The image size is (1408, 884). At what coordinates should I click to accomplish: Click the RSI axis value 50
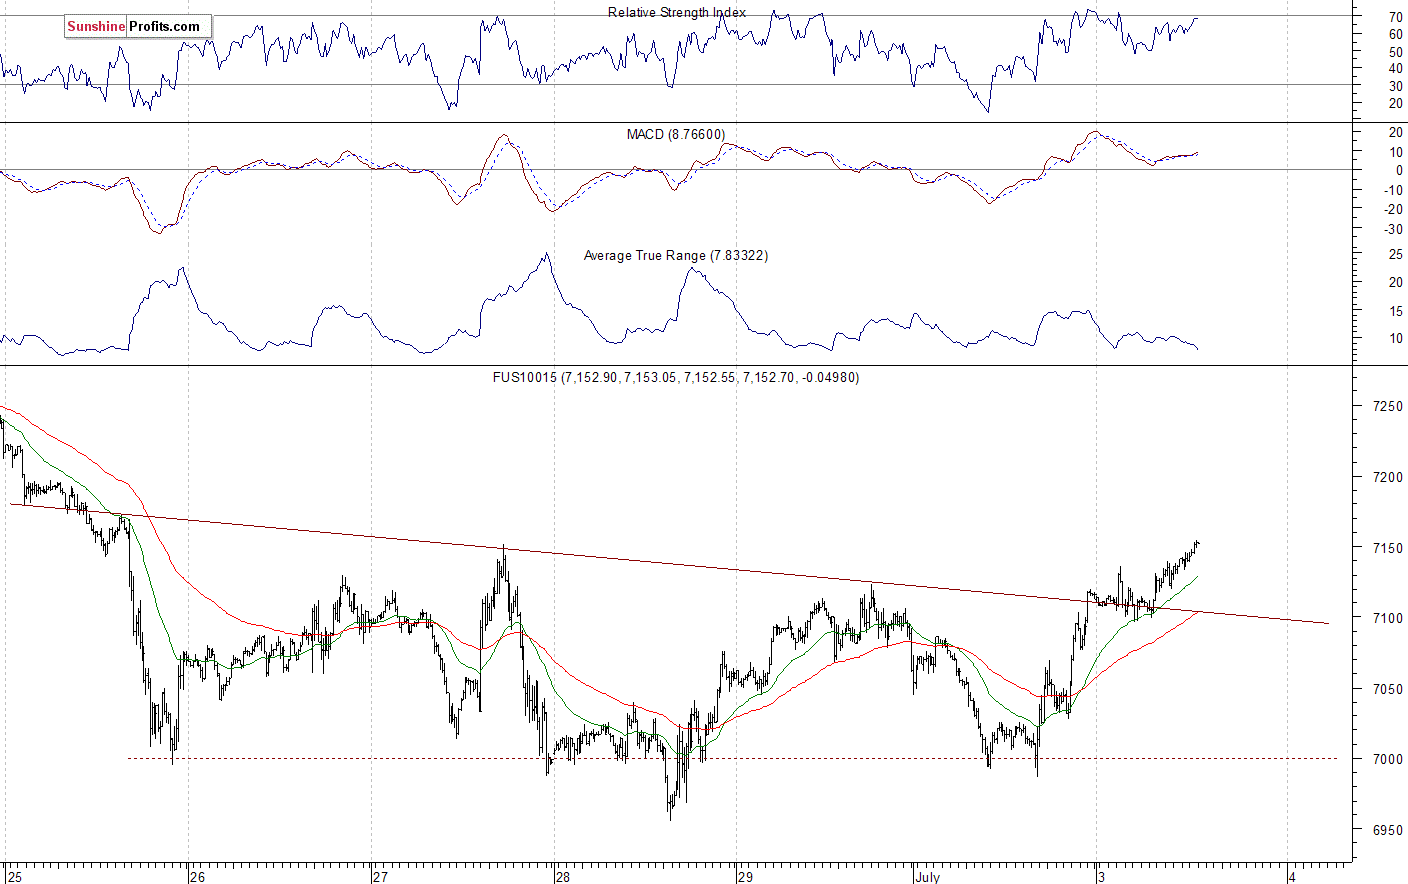1395,51
